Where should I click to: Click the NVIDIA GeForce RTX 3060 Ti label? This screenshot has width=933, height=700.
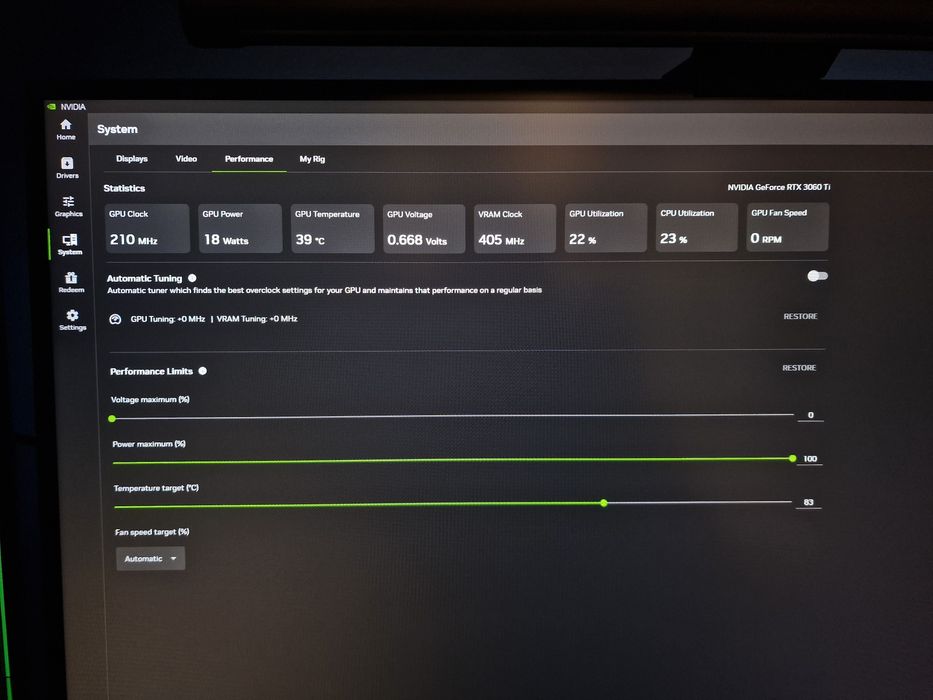778,187
